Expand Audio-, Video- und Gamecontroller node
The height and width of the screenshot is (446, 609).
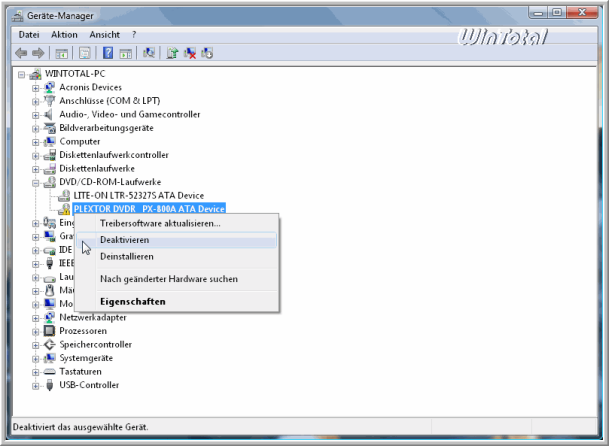[x=35, y=115]
